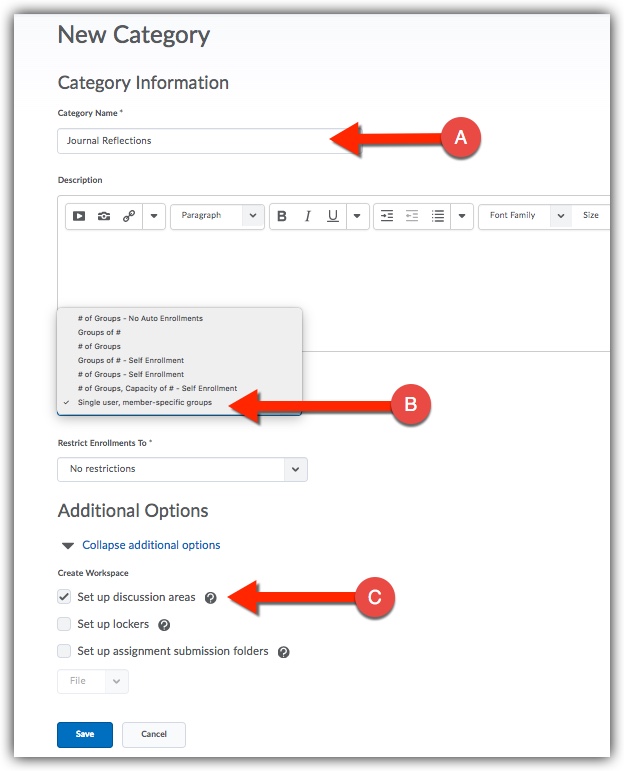
Task: Click the bulleted list icon
Action: [x=437, y=216]
